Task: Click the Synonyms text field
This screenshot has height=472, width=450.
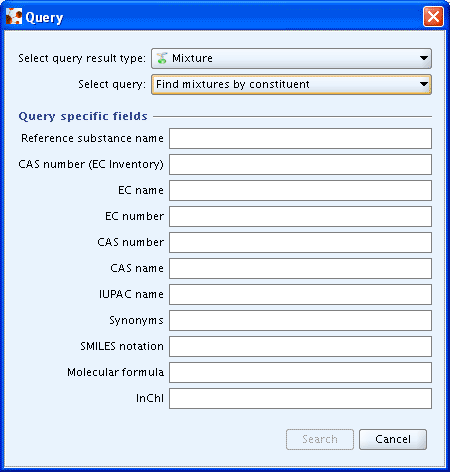Action: tap(300, 320)
